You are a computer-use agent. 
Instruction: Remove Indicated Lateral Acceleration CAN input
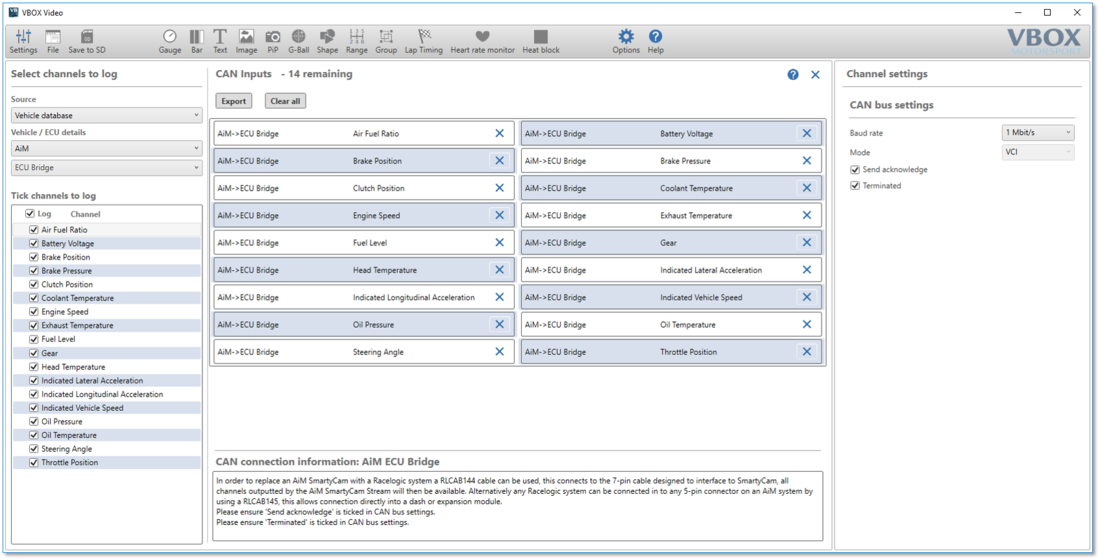pyautogui.click(x=807, y=270)
